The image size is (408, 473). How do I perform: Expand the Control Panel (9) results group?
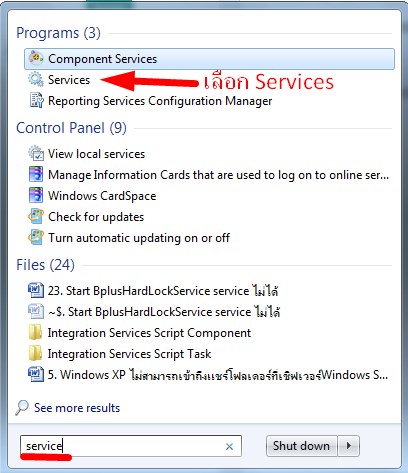click(71, 128)
